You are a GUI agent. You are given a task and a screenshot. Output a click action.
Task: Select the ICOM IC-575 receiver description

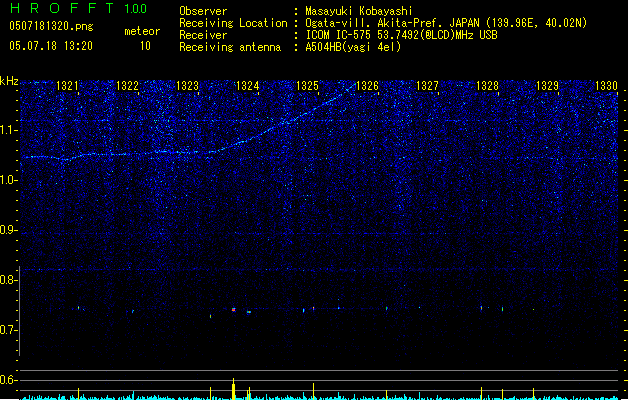(401, 35)
